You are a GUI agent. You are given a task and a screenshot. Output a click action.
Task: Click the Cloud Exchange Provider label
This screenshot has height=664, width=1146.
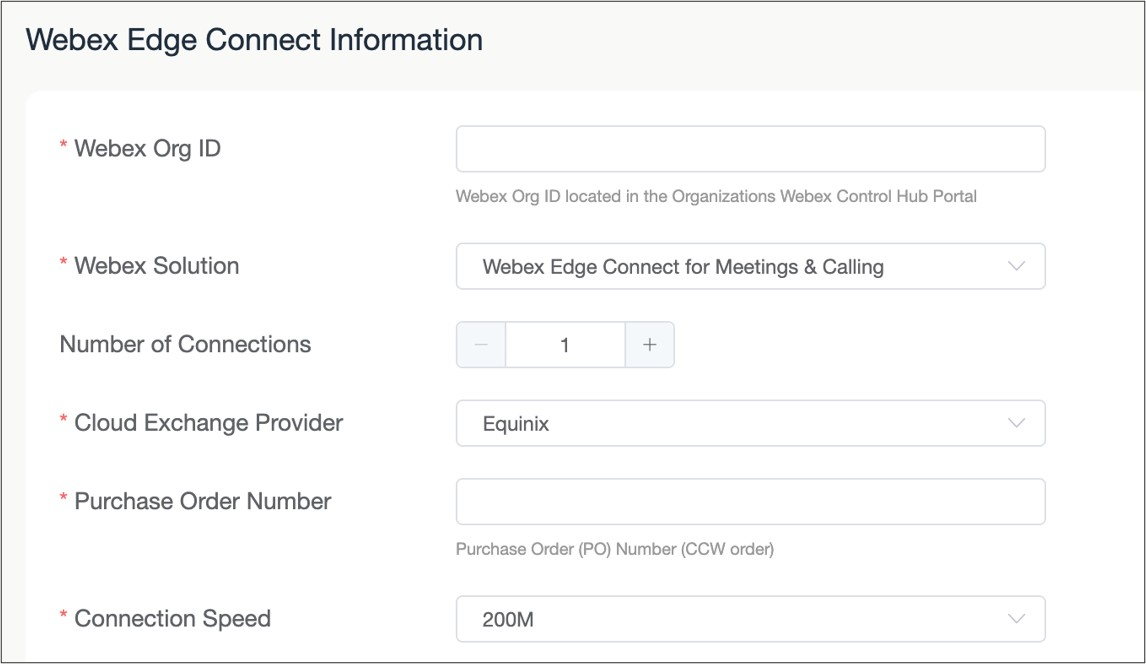pyautogui.click(x=208, y=423)
